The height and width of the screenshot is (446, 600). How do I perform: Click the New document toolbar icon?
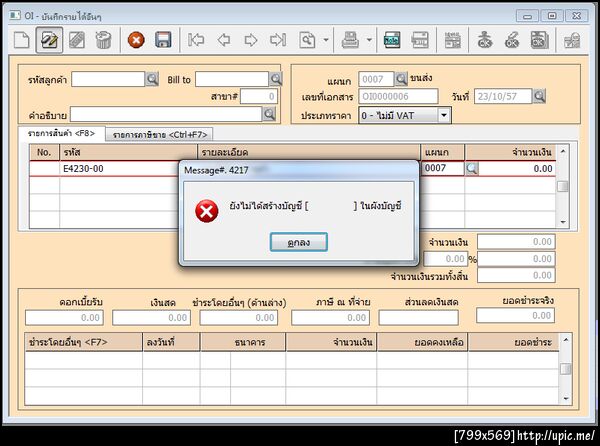click(21, 40)
